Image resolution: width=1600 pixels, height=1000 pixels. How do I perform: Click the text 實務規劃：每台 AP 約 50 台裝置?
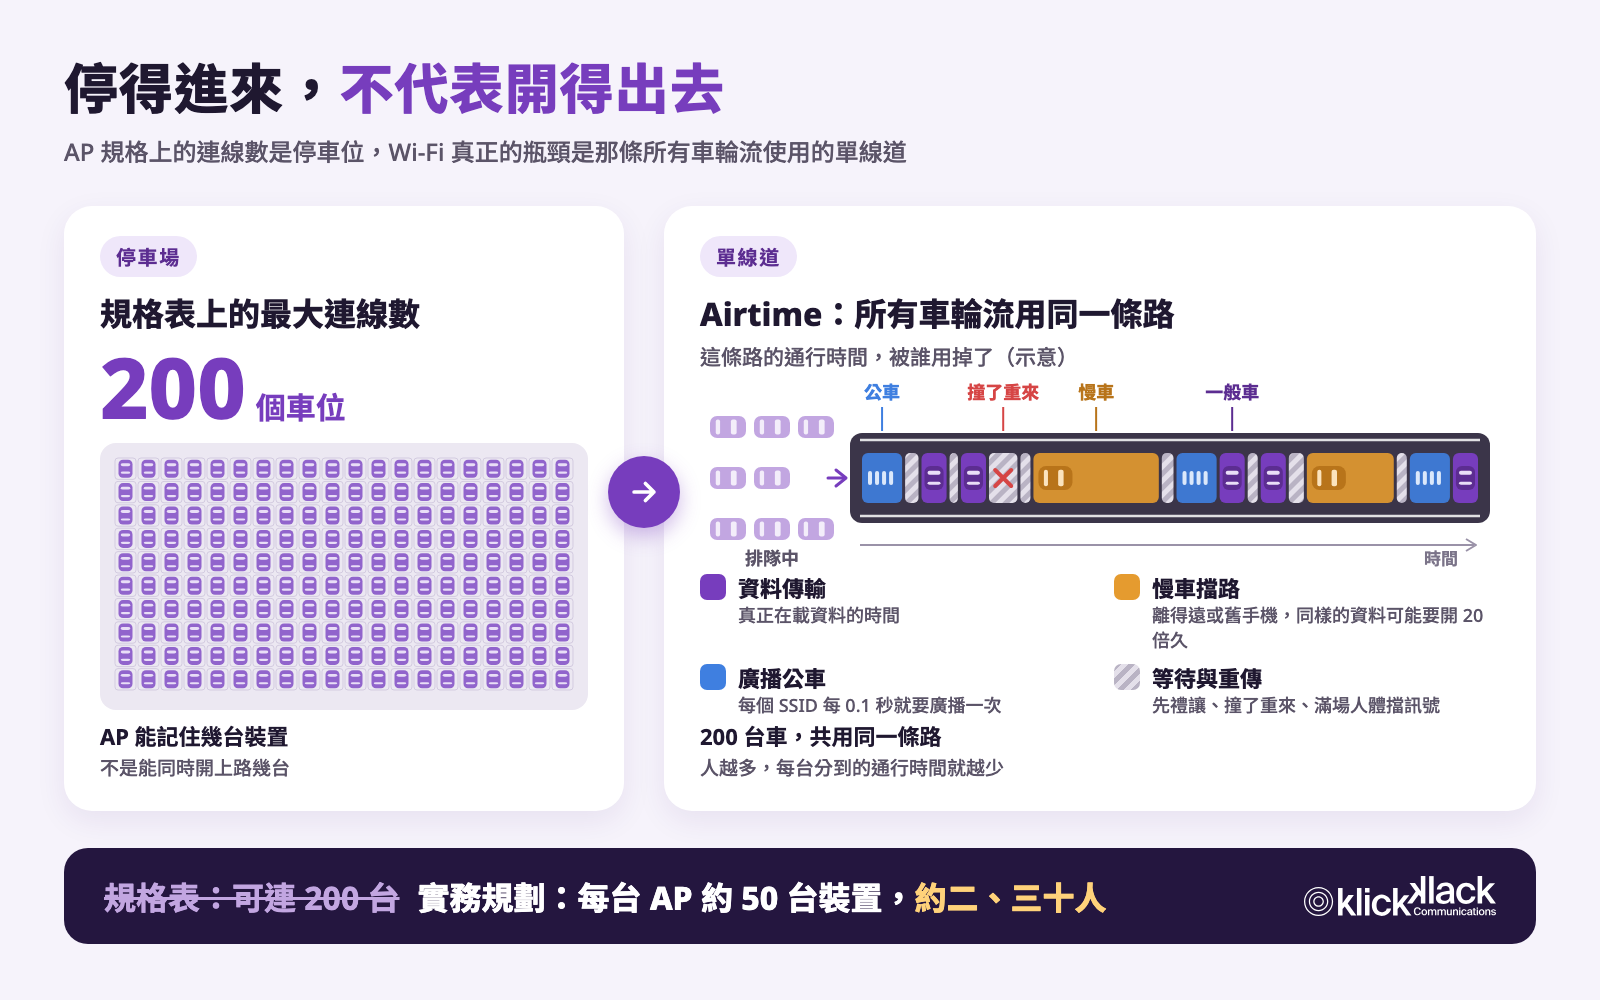tap(650, 898)
